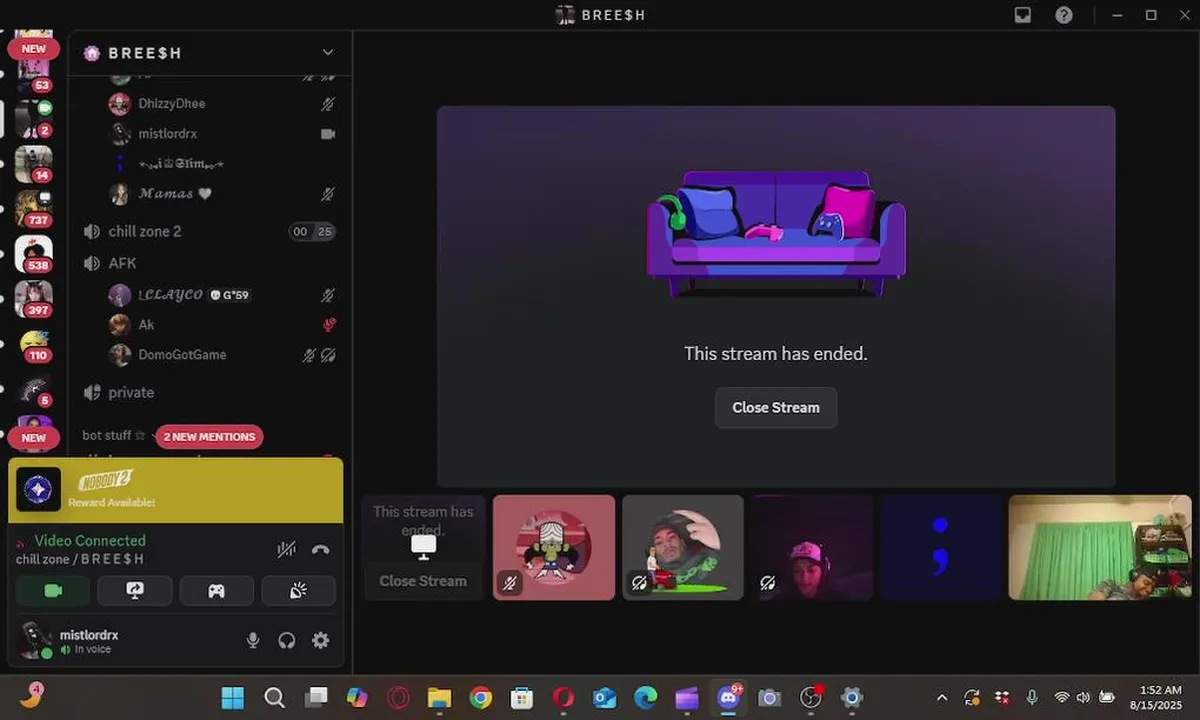
Task: Turn off camera with green video button
Action: point(53,591)
